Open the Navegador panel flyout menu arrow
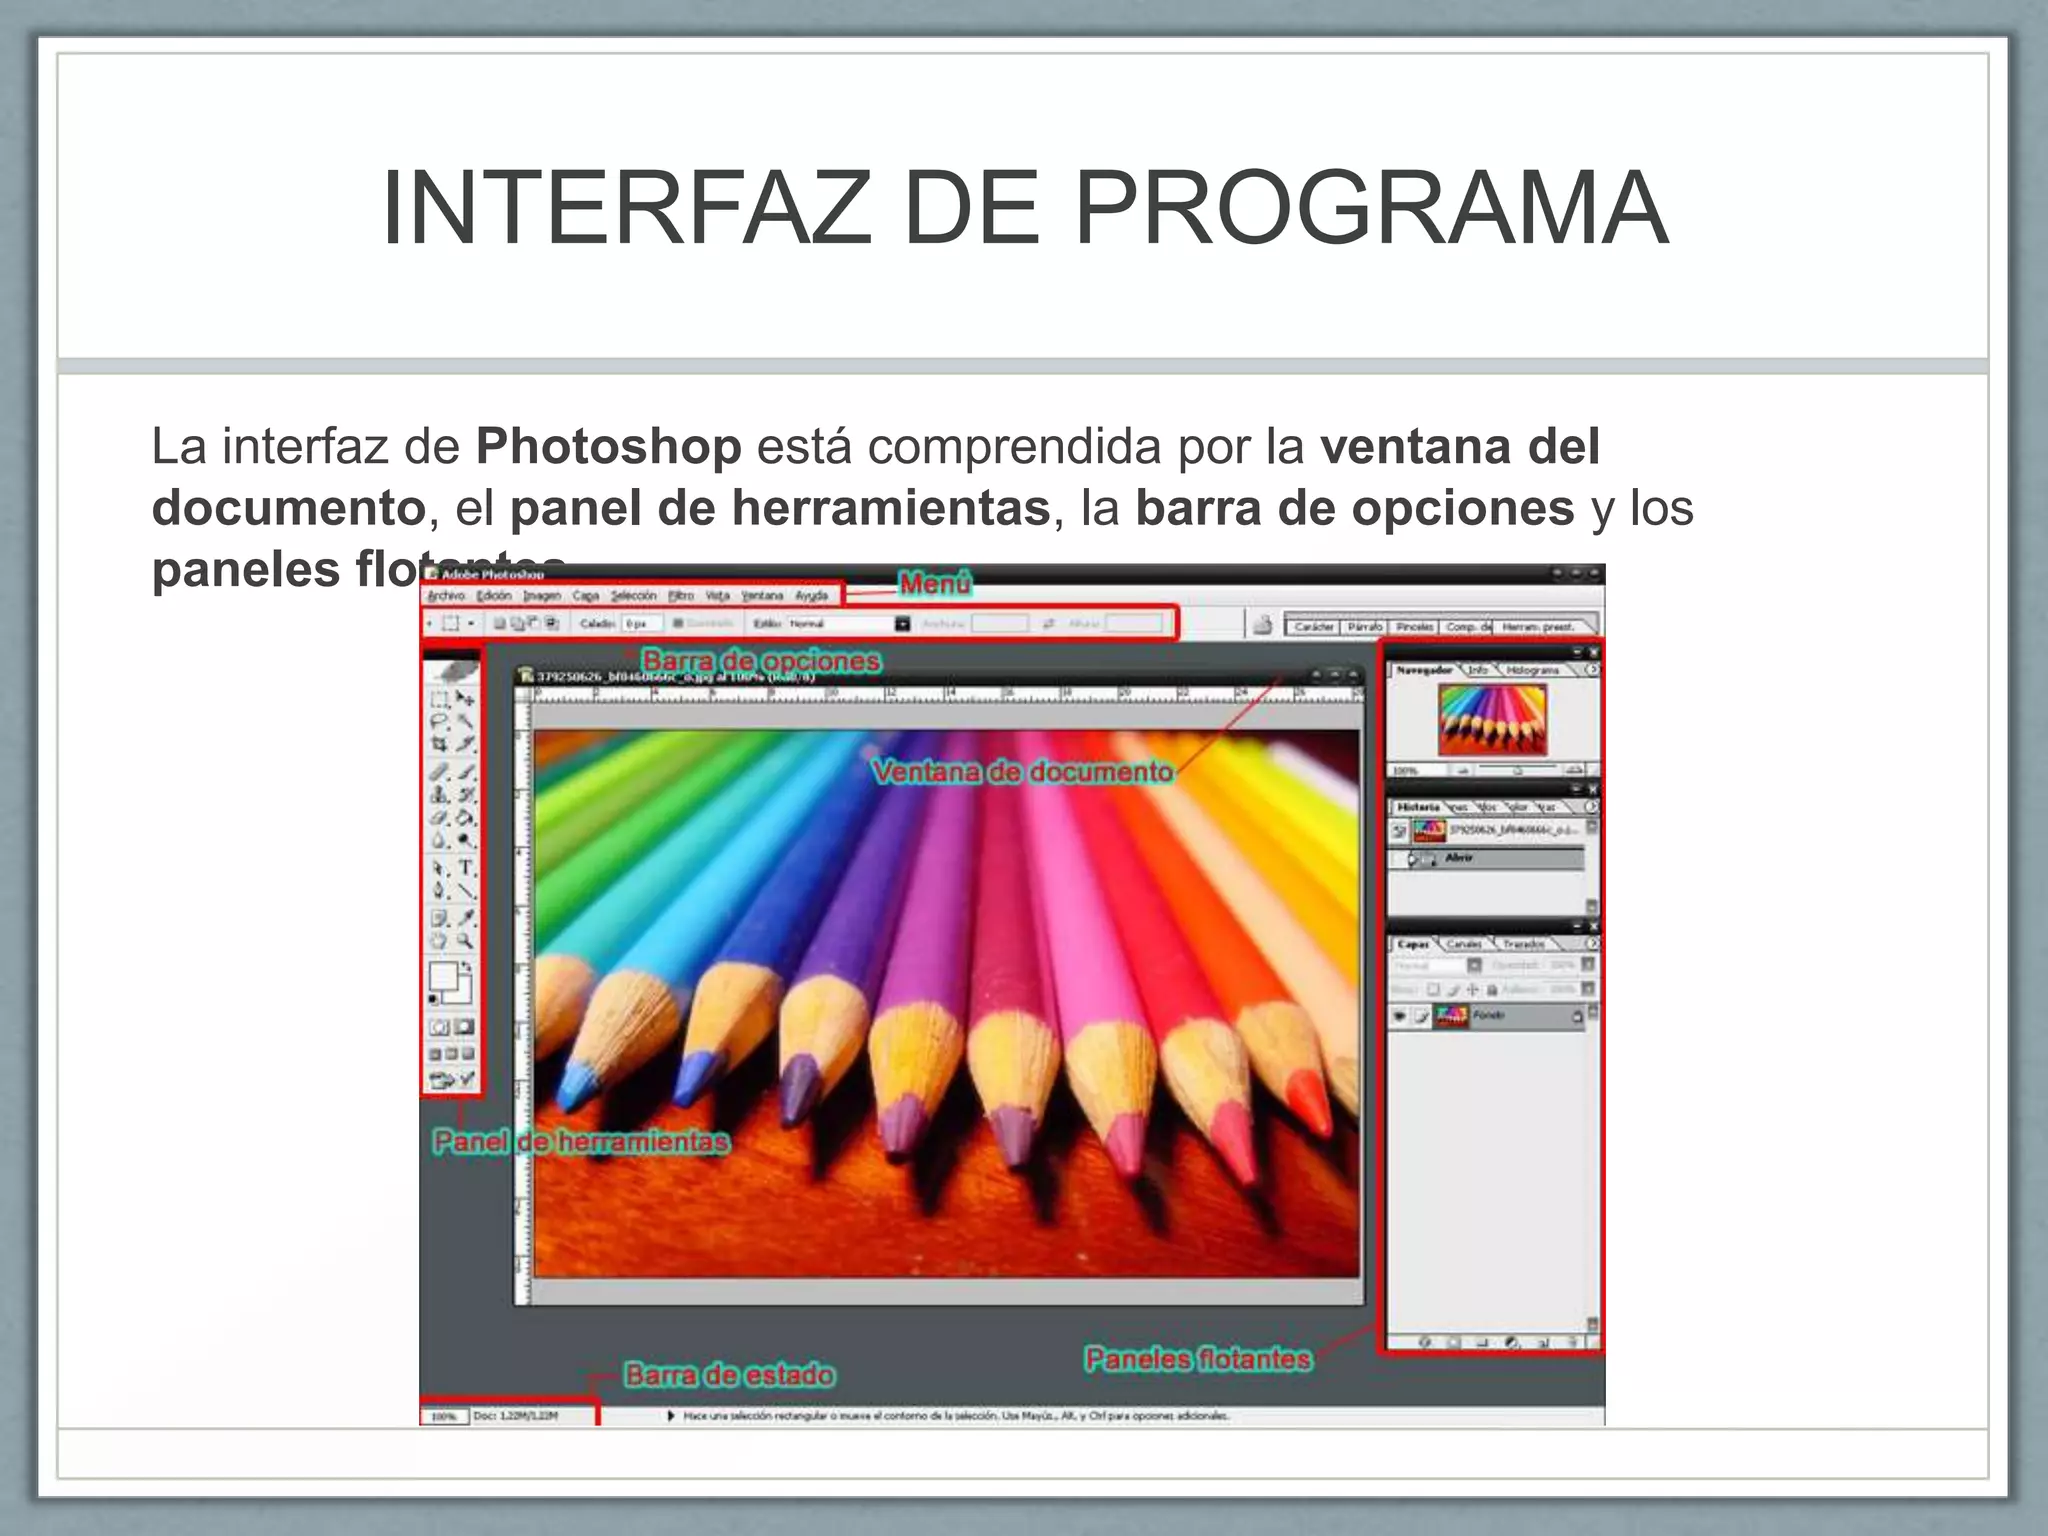This screenshot has height=1536, width=2048. tap(1592, 670)
